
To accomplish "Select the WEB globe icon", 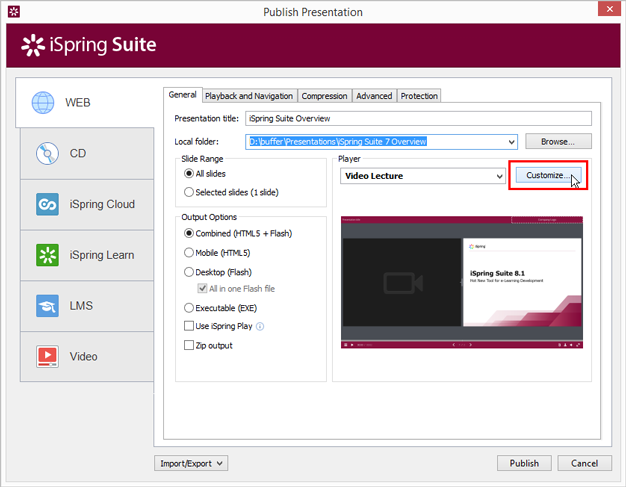I will click(x=43, y=103).
